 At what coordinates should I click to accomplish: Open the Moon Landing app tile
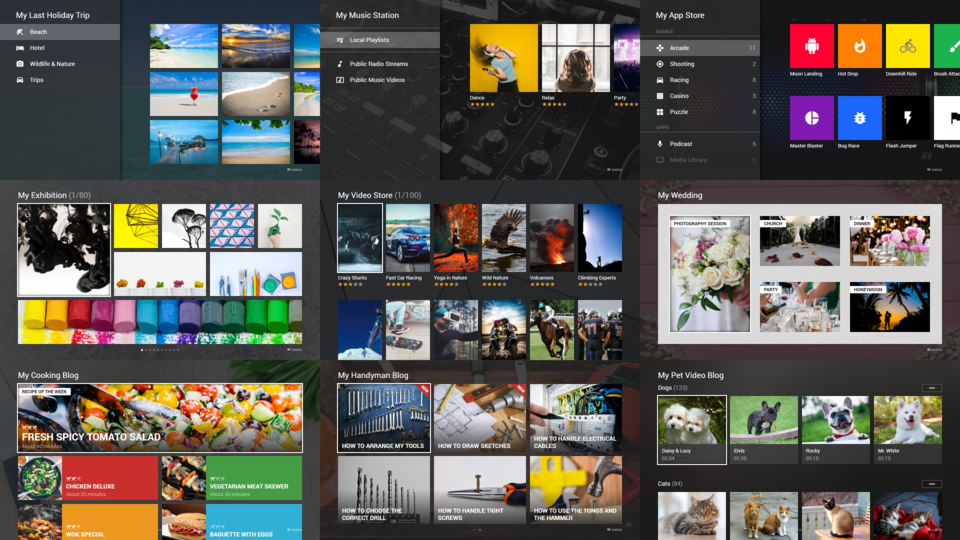pyautogui.click(x=811, y=46)
